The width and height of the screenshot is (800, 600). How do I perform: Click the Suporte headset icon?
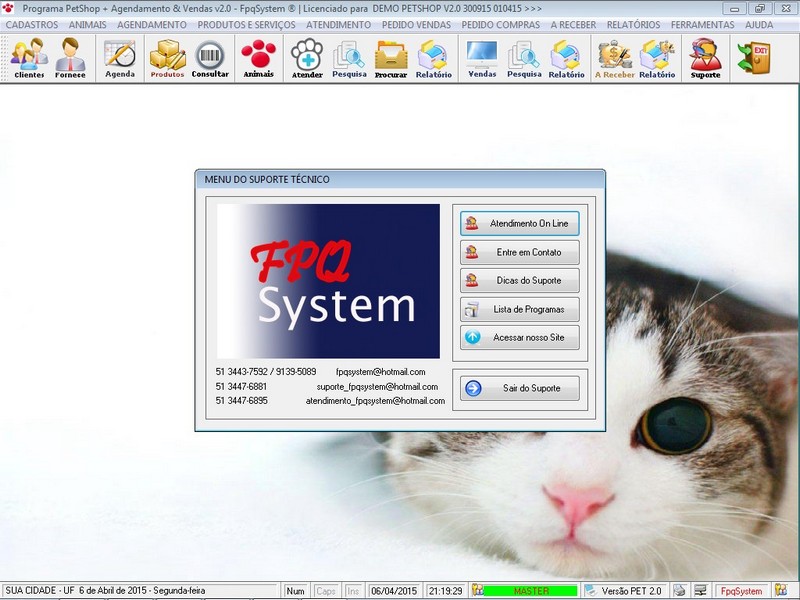click(706, 58)
